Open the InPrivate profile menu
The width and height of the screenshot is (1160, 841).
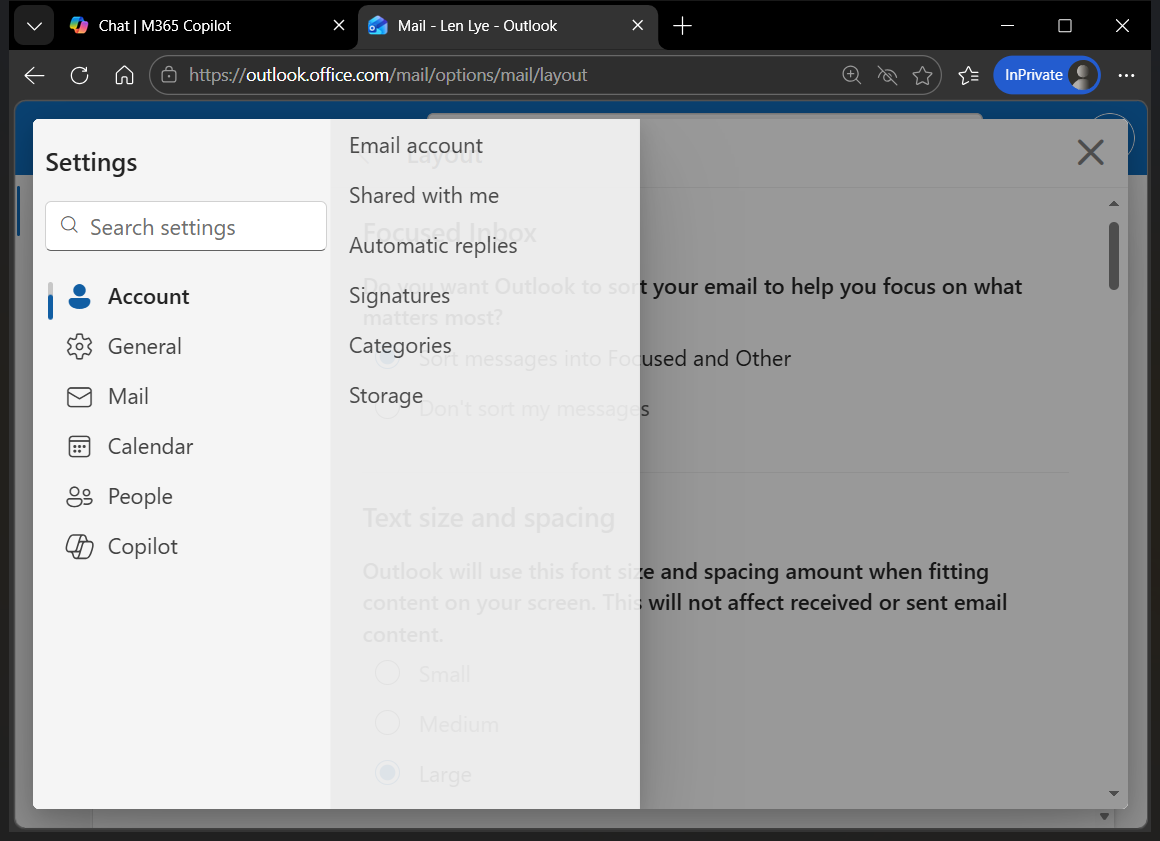click(1046, 75)
